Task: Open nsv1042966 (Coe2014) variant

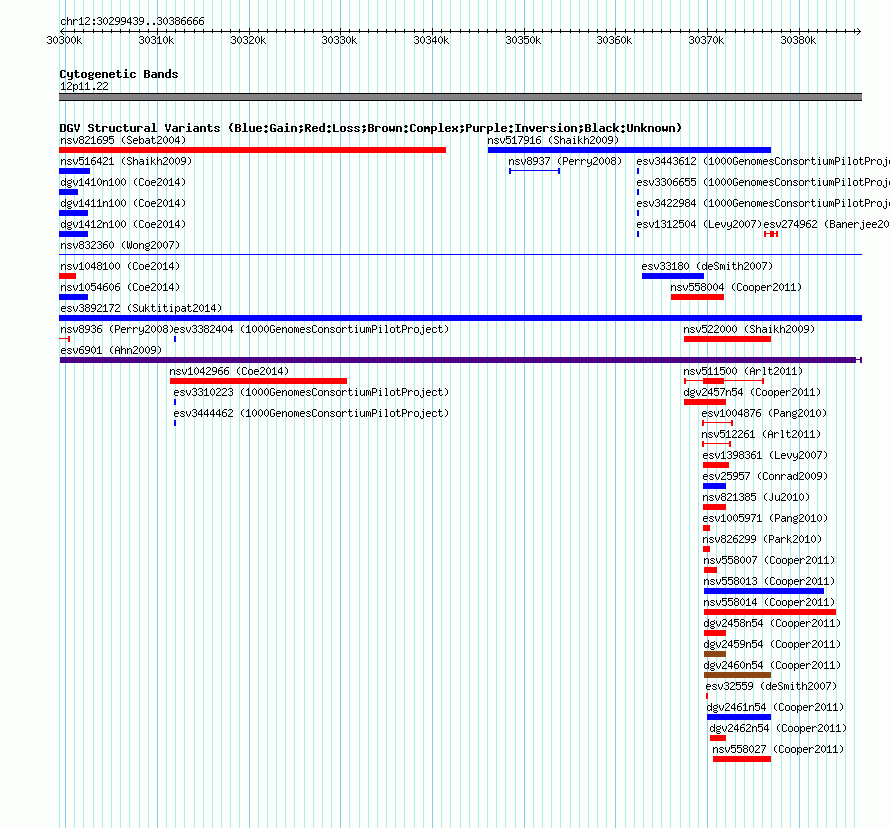Action: 229,371
